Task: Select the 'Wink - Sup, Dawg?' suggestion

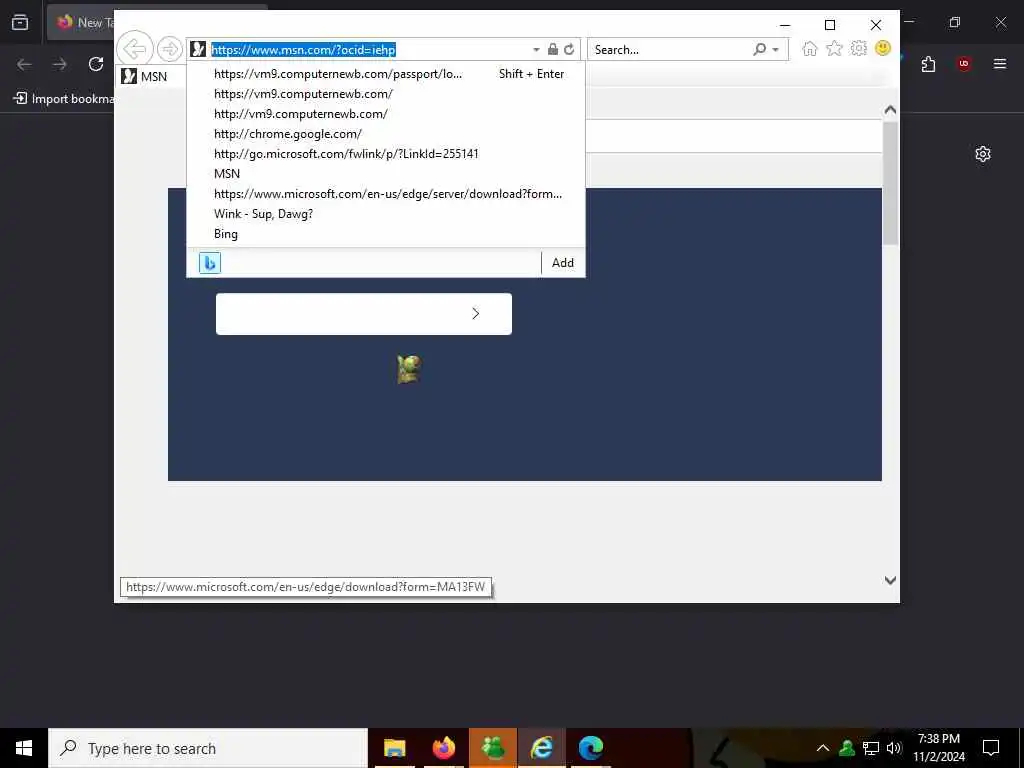Action: point(386,214)
